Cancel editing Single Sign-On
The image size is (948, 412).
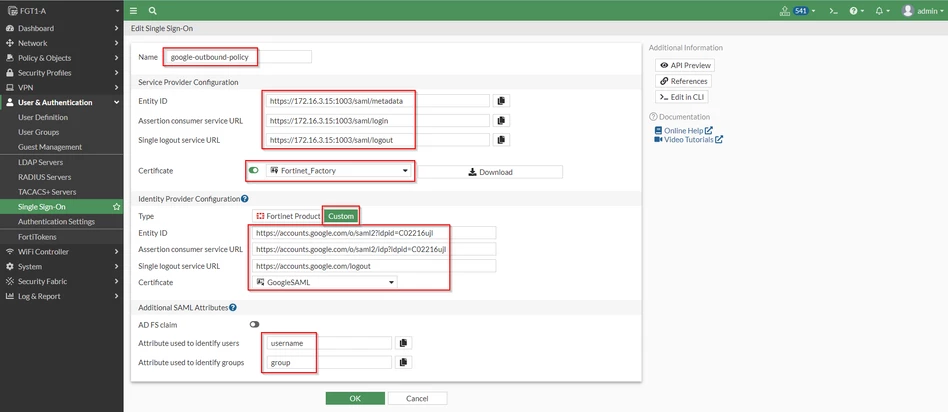coord(417,398)
